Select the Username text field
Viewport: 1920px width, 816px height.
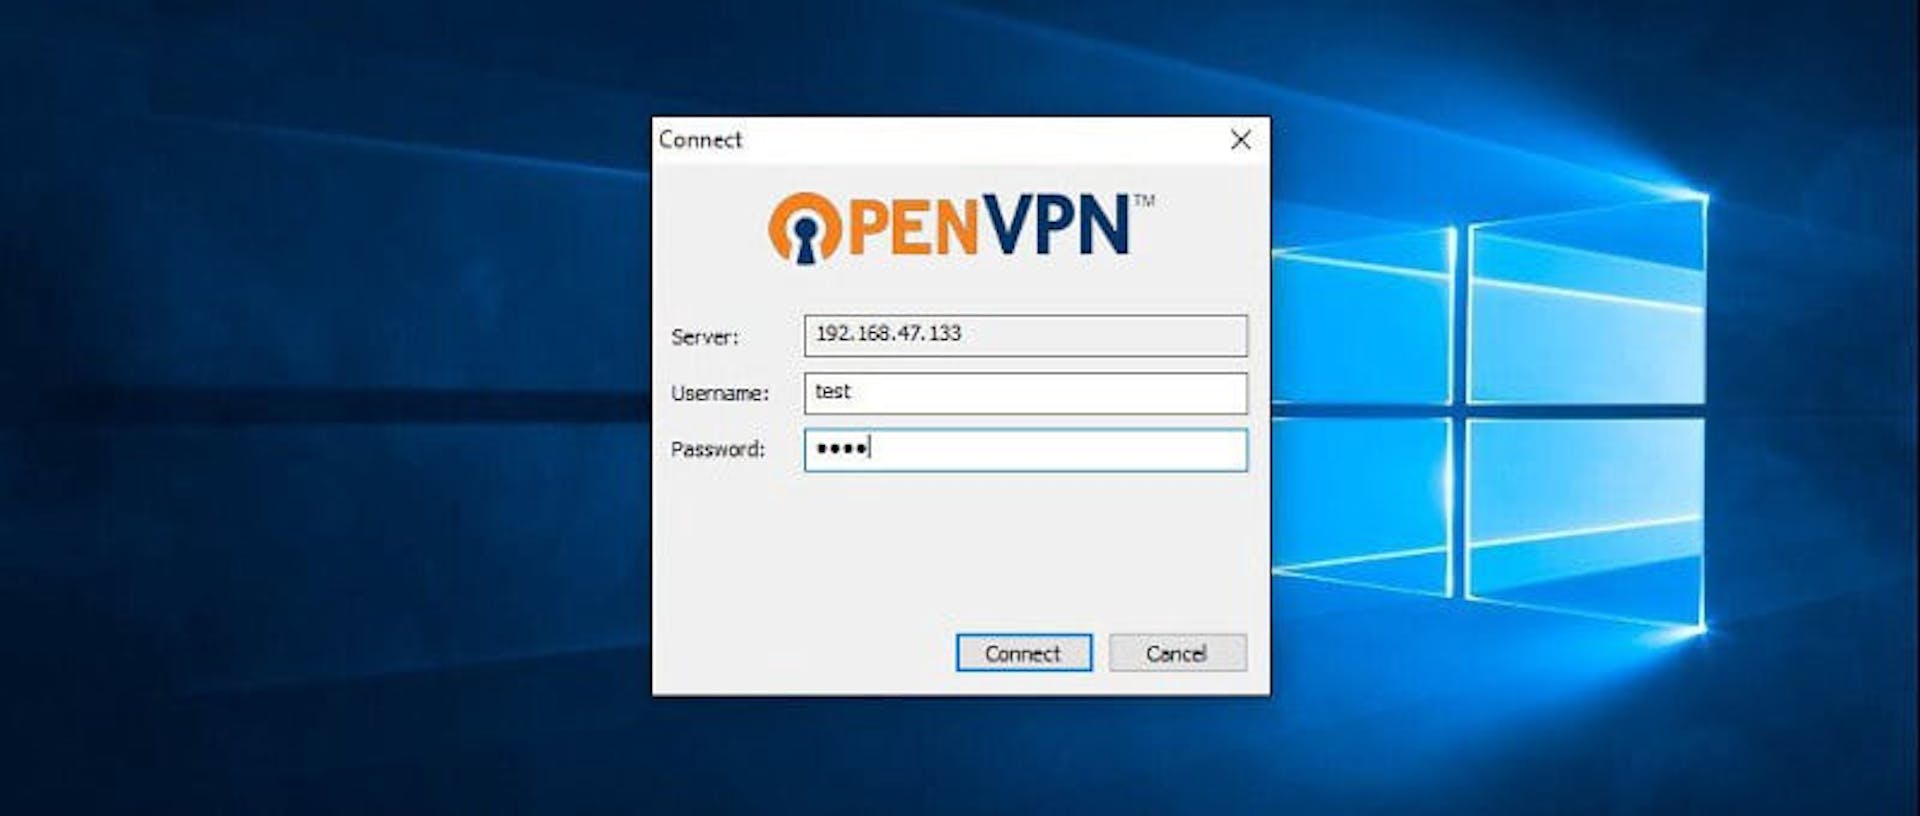pos(1026,393)
